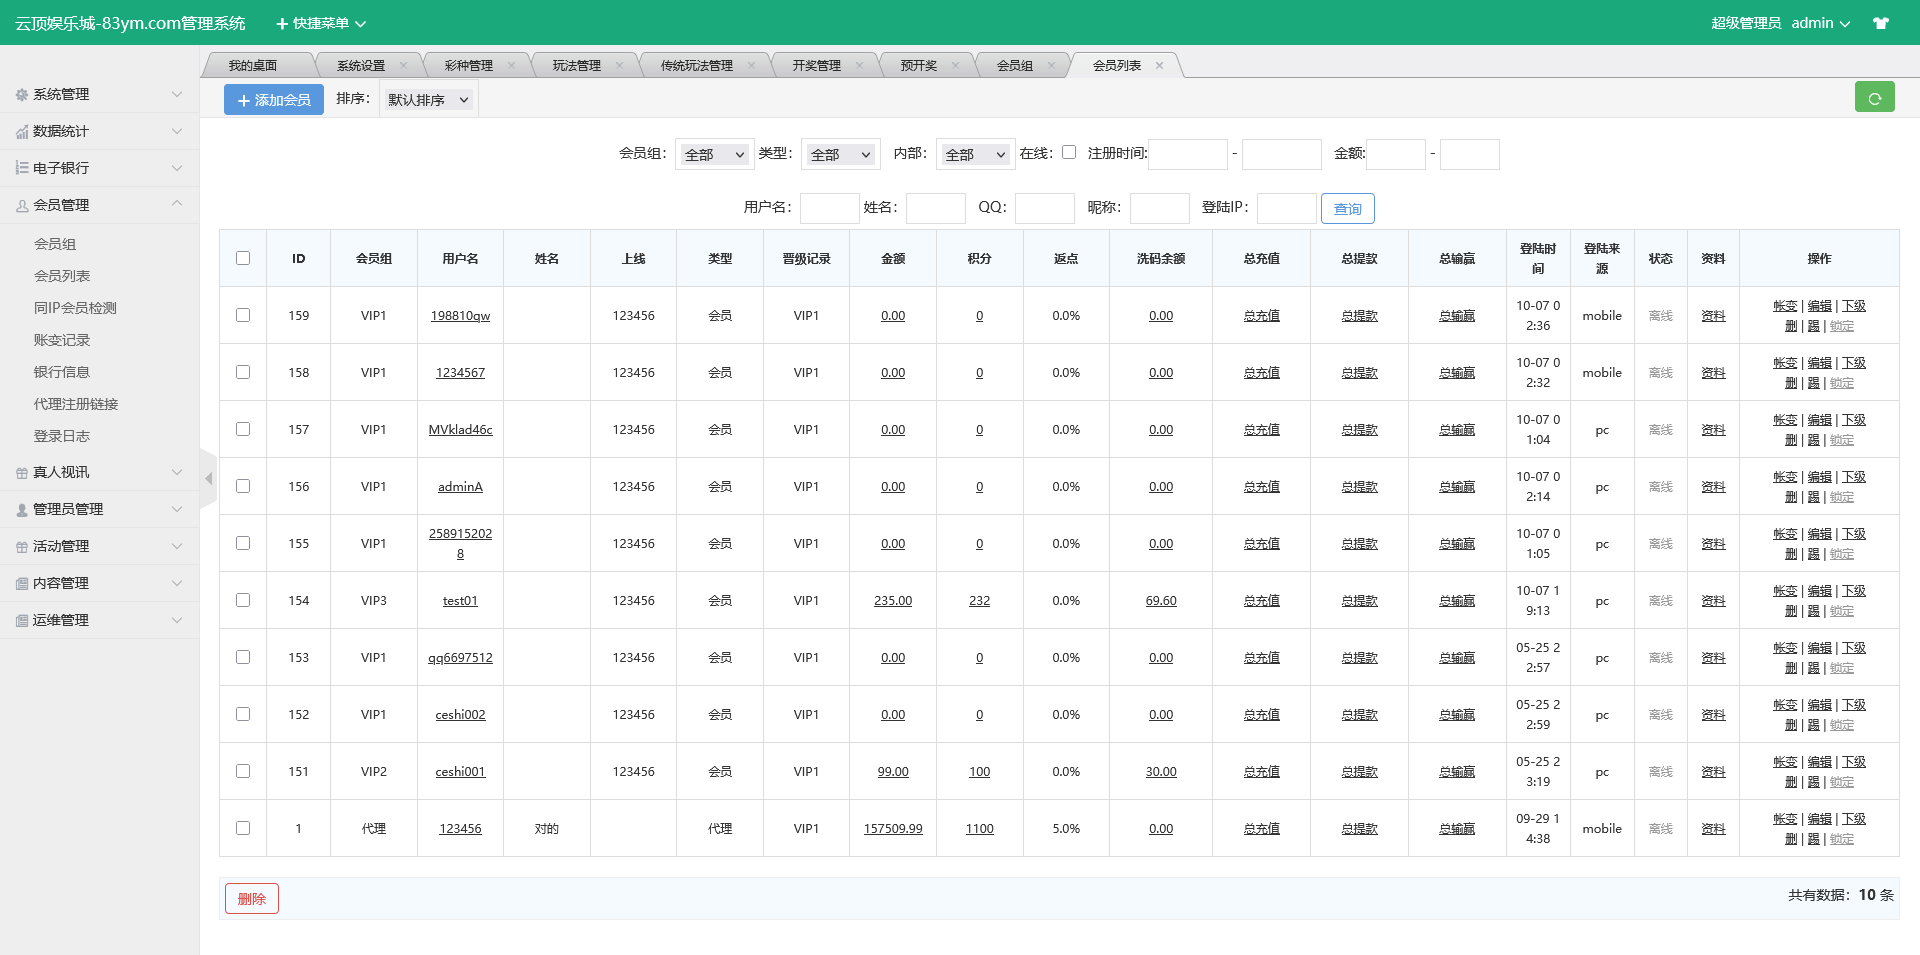
Task: Click the icon beside 运维管理
Action: point(22,620)
